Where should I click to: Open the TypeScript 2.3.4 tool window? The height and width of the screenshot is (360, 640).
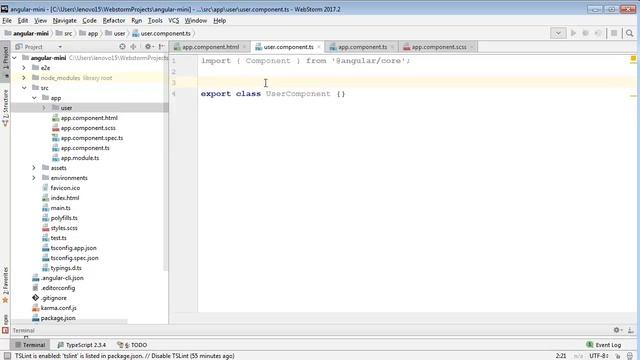coord(82,345)
